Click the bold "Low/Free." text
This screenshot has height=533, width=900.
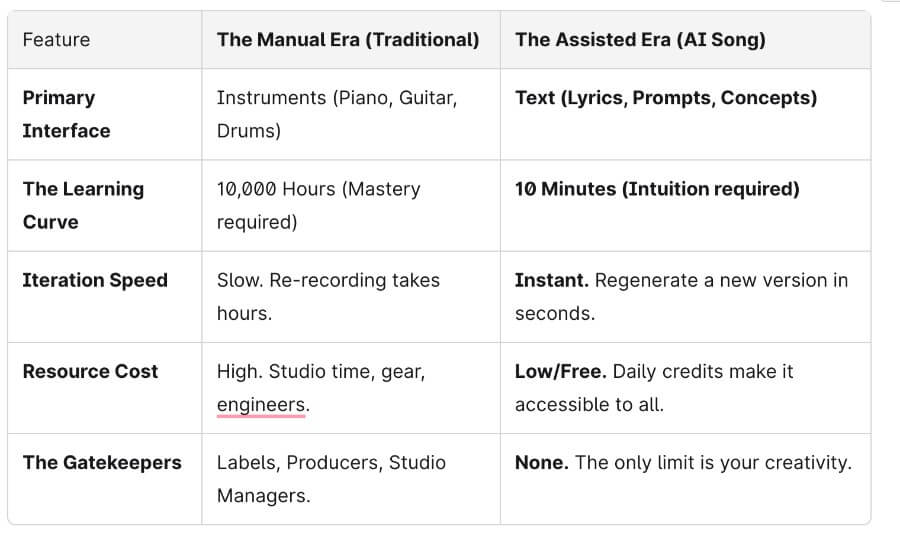(x=560, y=371)
